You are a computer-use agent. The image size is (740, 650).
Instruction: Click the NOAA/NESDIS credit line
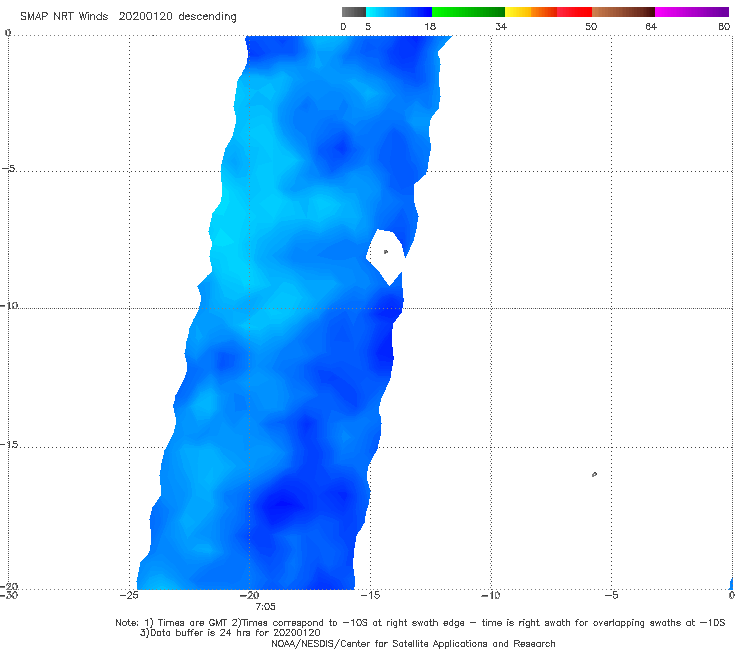point(413,644)
